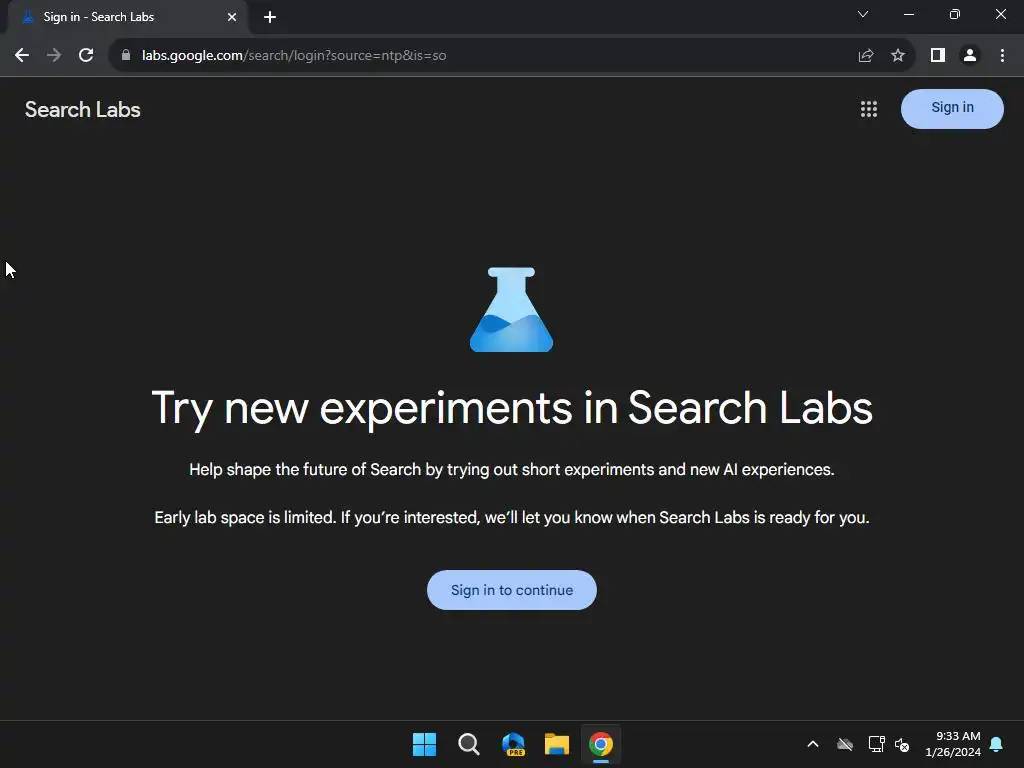Restore down the Chrome window
This screenshot has width=1024, height=768.
point(955,14)
